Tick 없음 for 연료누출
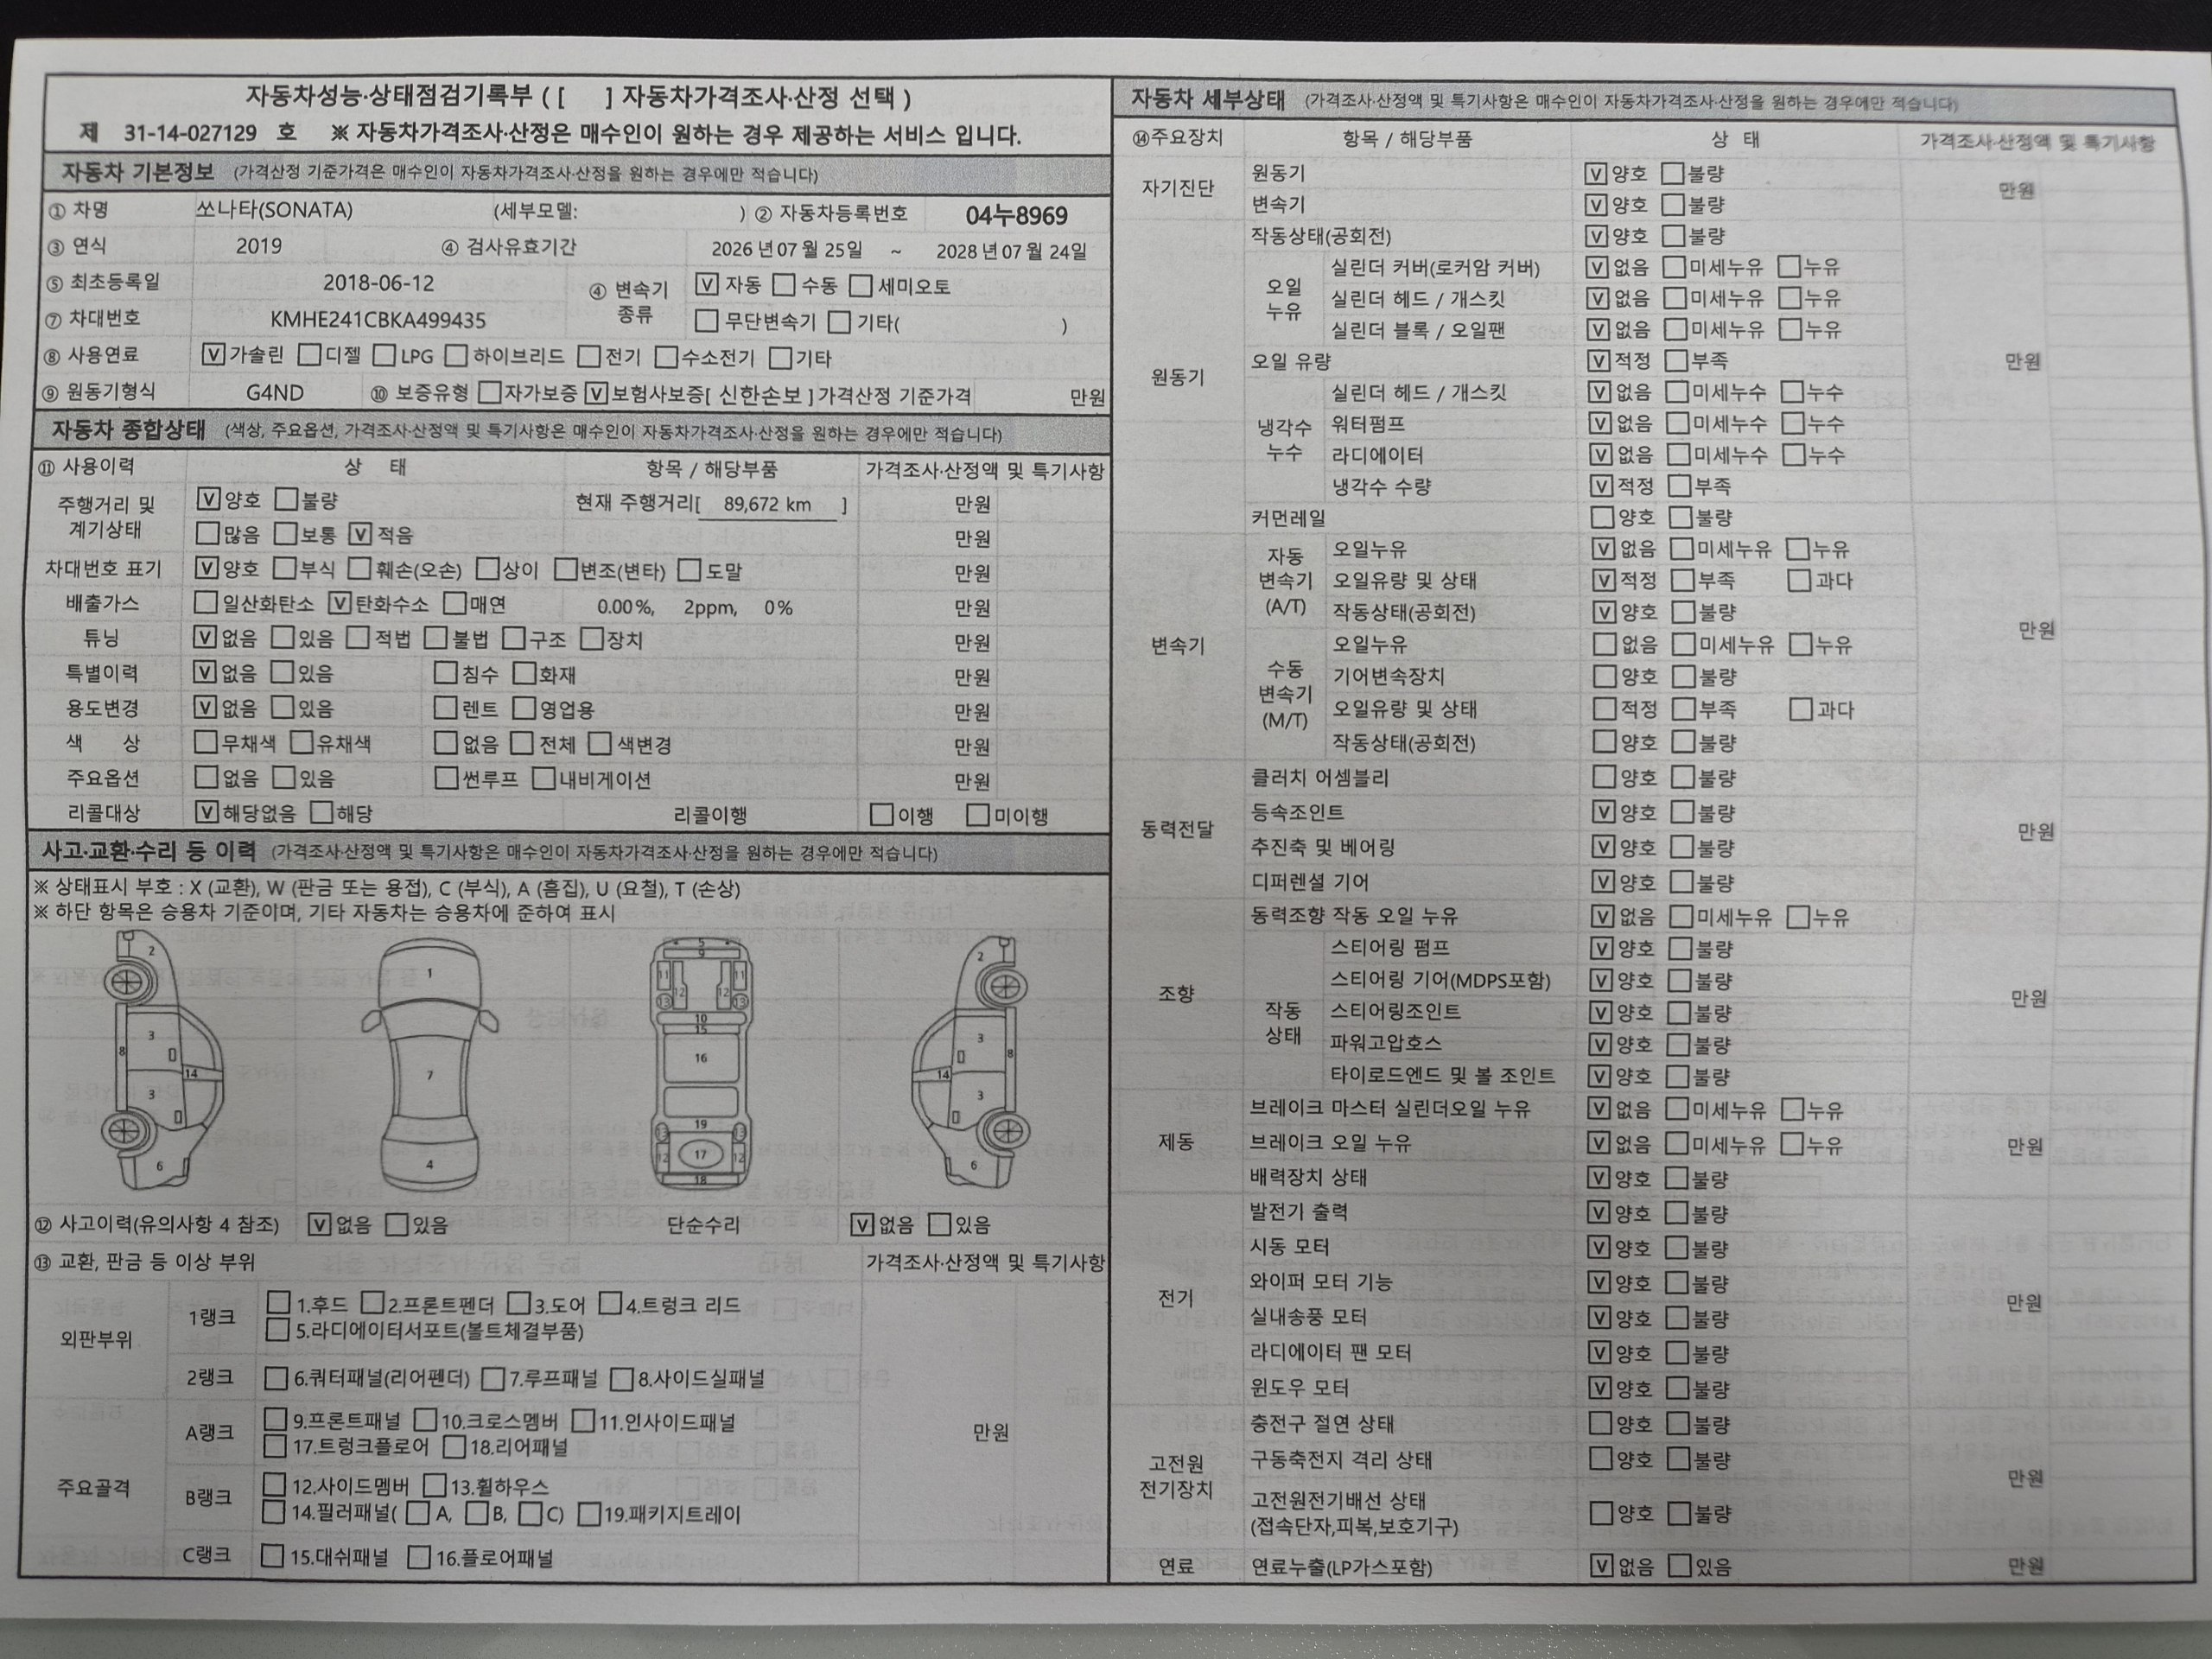 point(1601,1565)
